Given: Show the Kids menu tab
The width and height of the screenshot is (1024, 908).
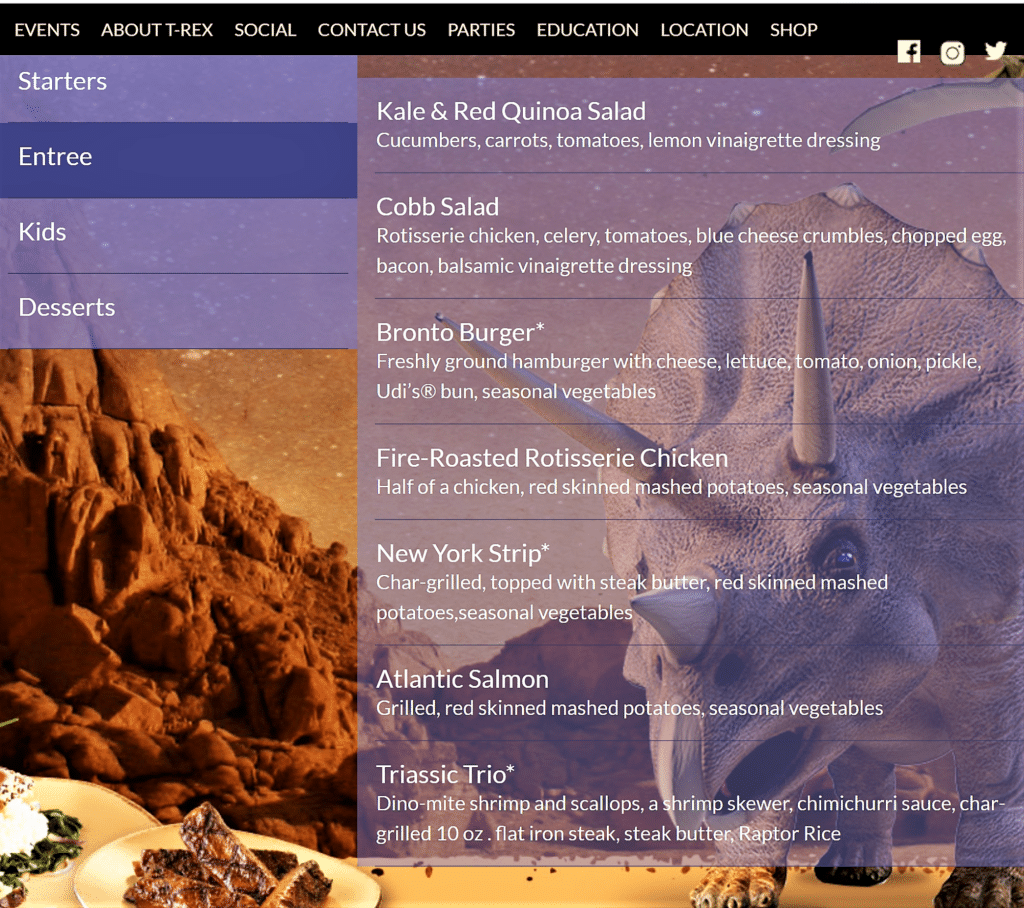Looking at the screenshot, I should pyautogui.click(x=178, y=235).
